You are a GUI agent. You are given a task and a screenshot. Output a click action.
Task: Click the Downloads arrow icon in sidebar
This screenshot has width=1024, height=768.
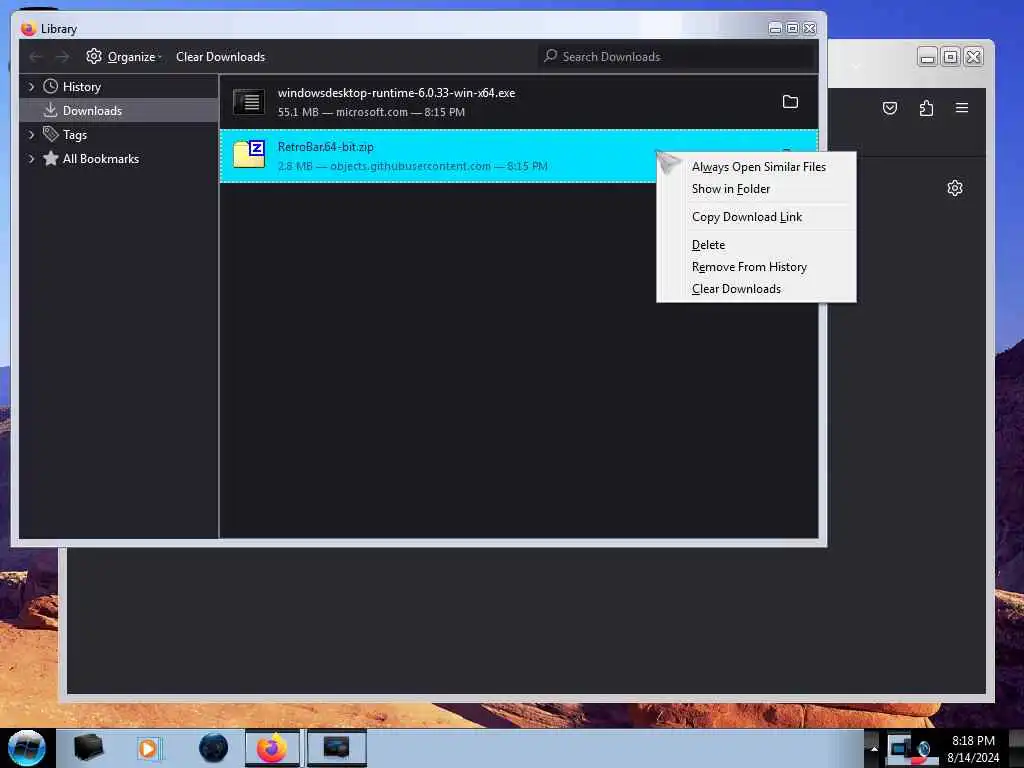(50, 110)
